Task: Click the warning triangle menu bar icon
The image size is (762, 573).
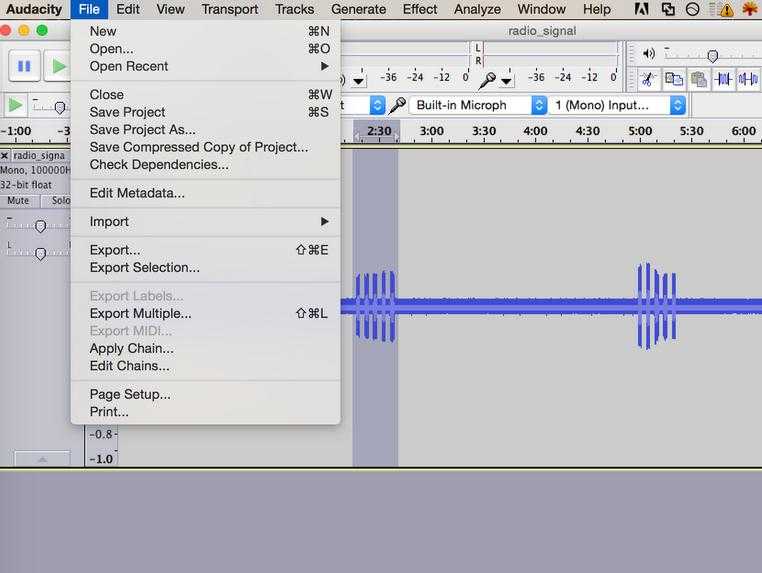Action: point(726,10)
